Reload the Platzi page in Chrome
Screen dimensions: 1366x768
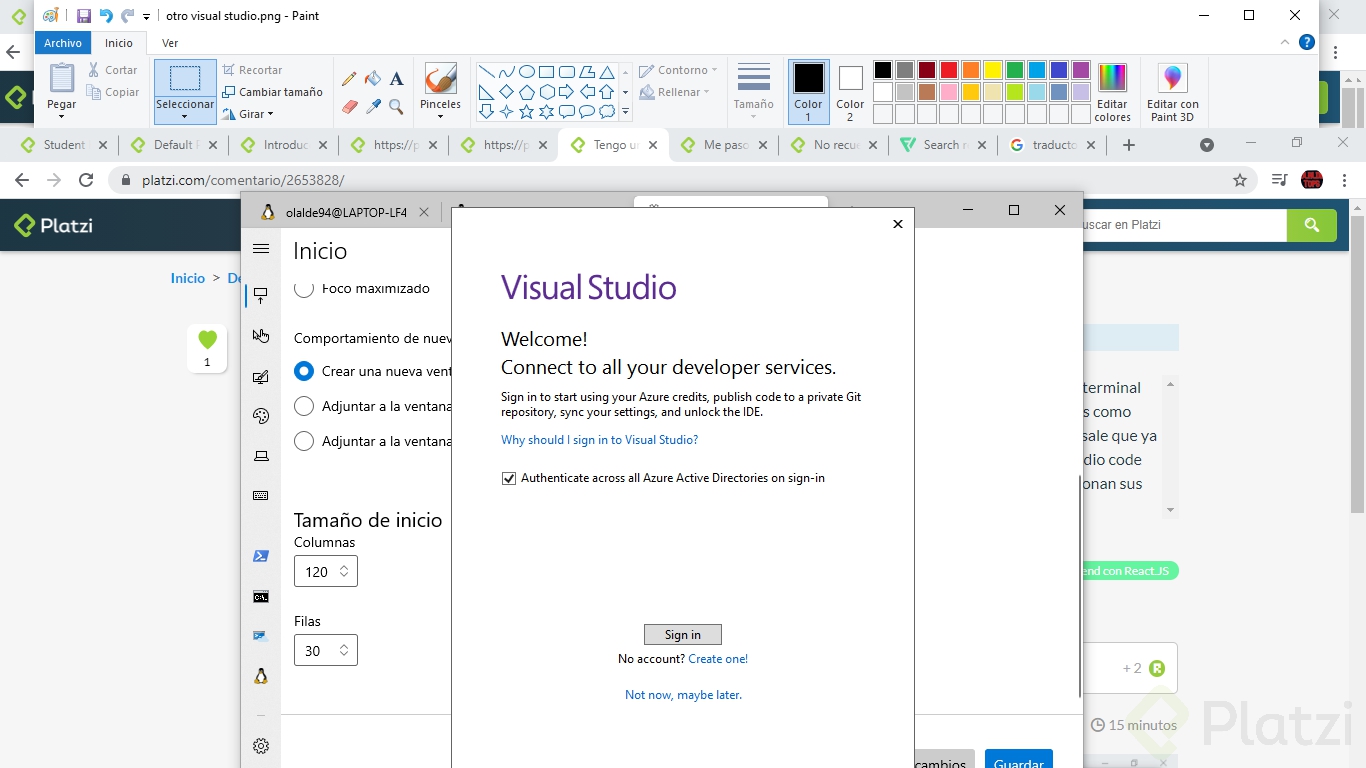tap(86, 180)
